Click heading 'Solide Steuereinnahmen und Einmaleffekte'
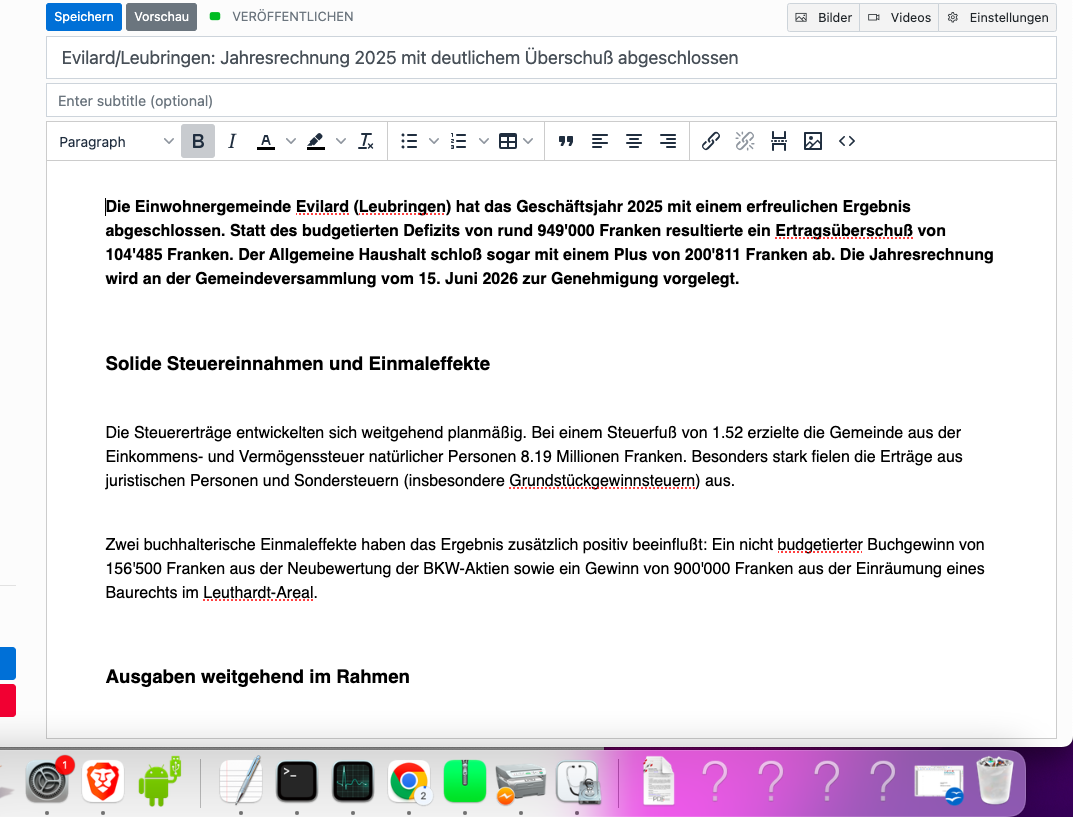Viewport: 1073px width, 817px height. click(x=298, y=363)
